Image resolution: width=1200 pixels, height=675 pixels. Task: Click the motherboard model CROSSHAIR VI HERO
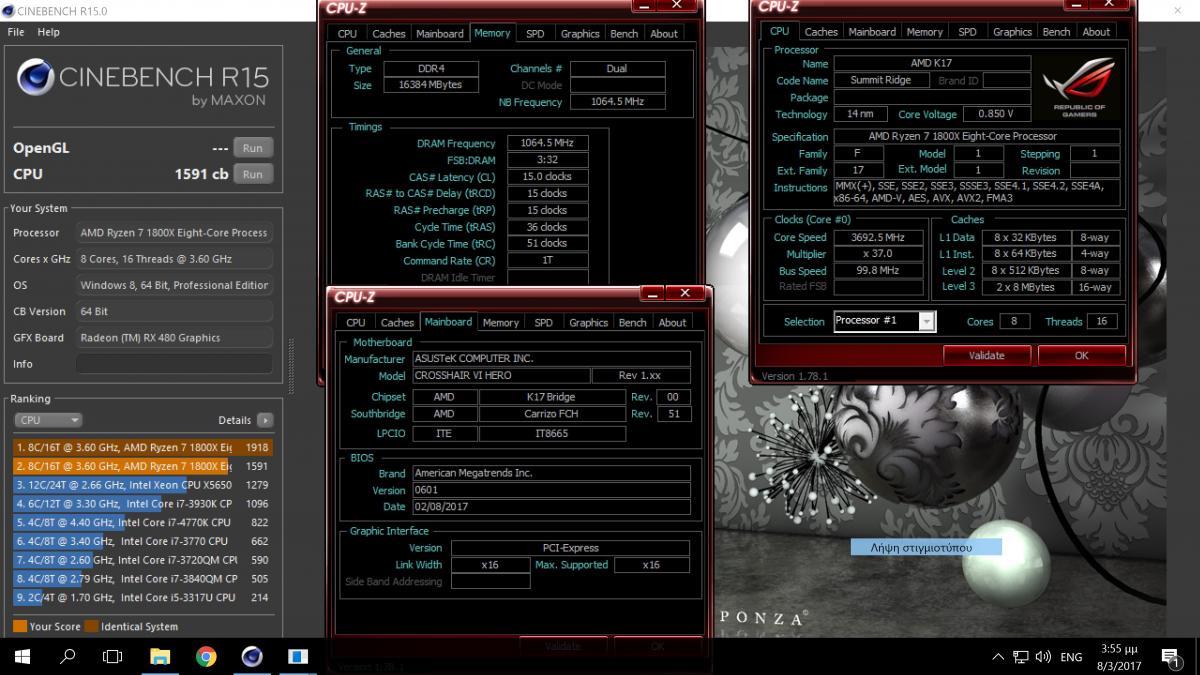pos(500,376)
